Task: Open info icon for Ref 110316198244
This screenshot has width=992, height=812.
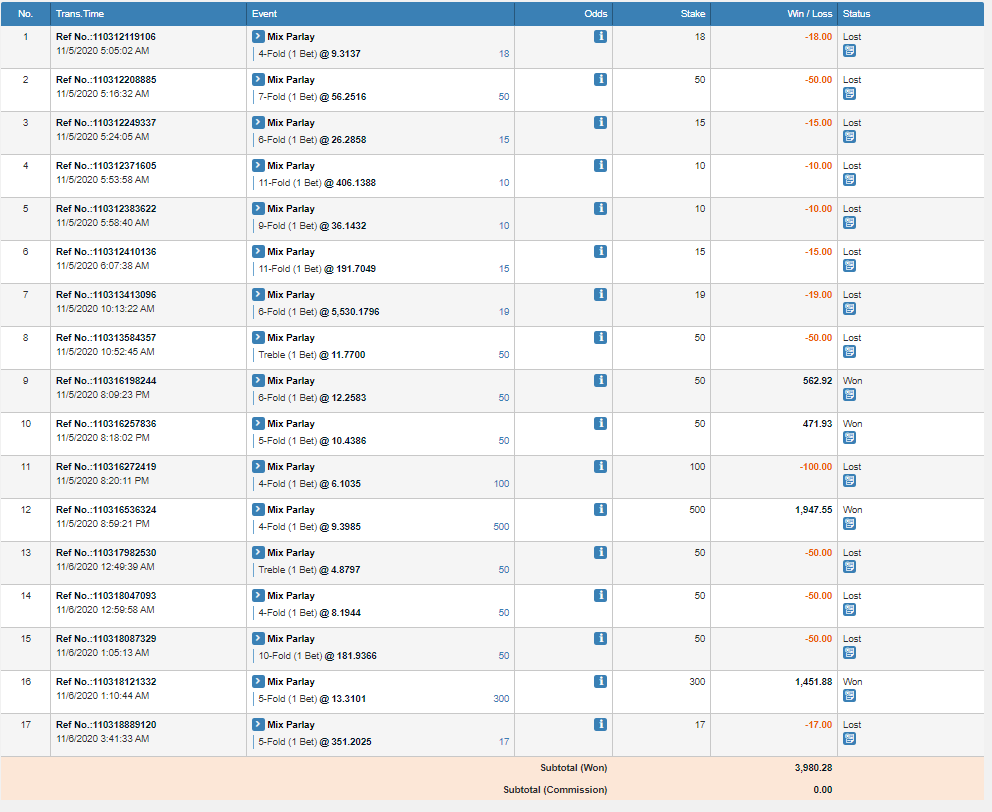Action: pos(600,381)
